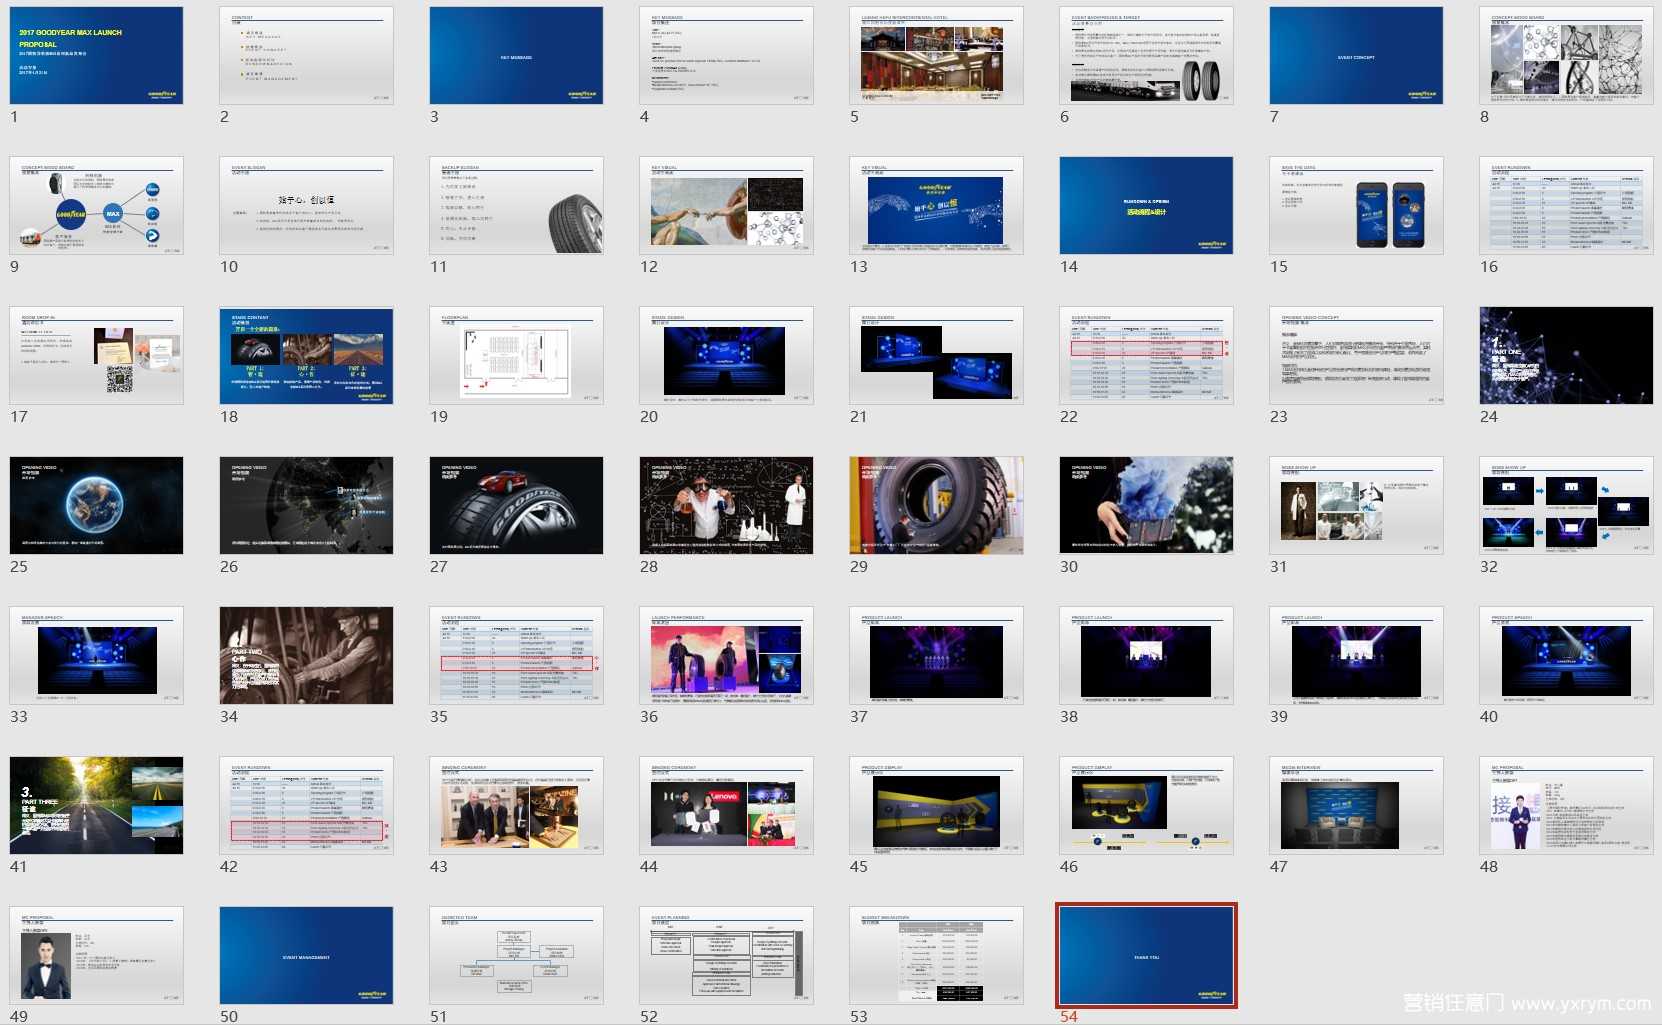Select slide 15 Save the Date phones
The image size is (1662, 1025).
click(1356, 205)
